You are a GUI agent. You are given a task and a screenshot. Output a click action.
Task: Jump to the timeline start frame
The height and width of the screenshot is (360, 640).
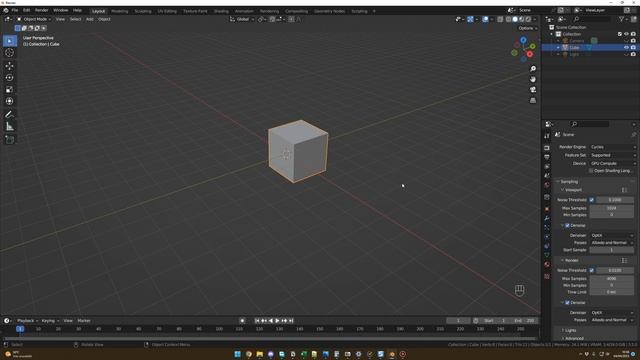point(257,321)
